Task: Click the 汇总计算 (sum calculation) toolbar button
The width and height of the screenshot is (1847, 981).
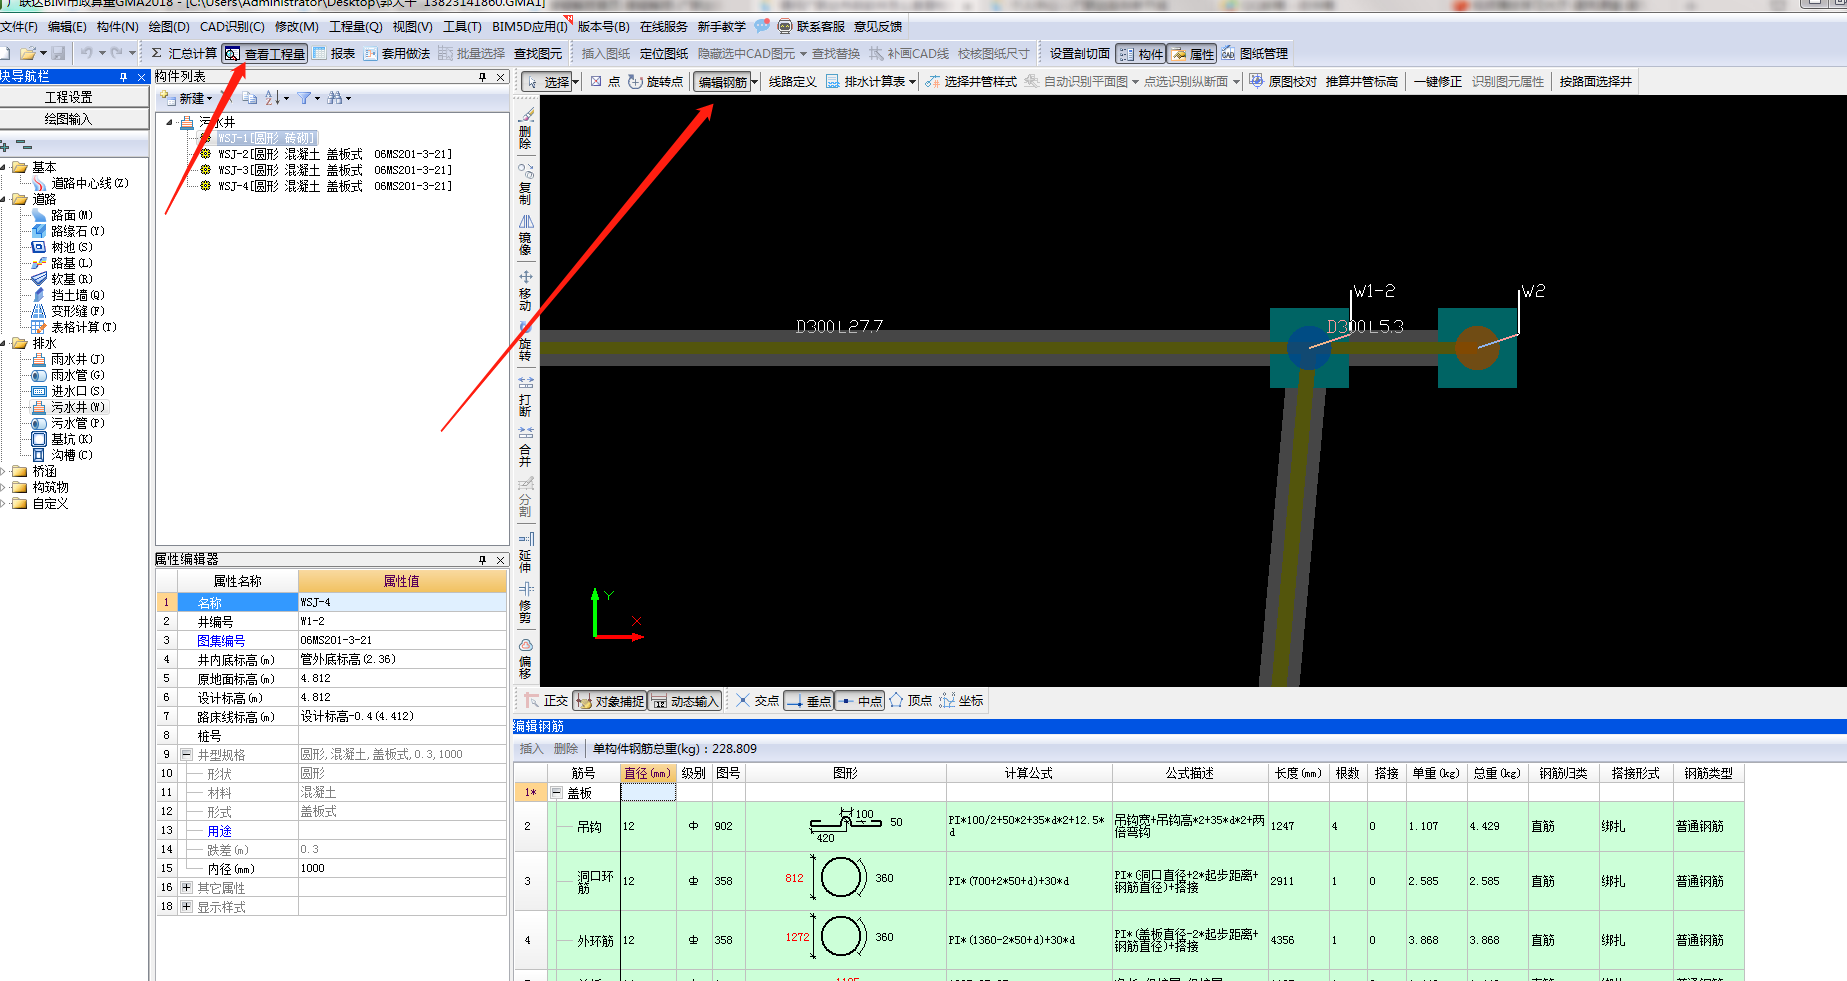Action: pyautogui.click(x=184, y=54)
